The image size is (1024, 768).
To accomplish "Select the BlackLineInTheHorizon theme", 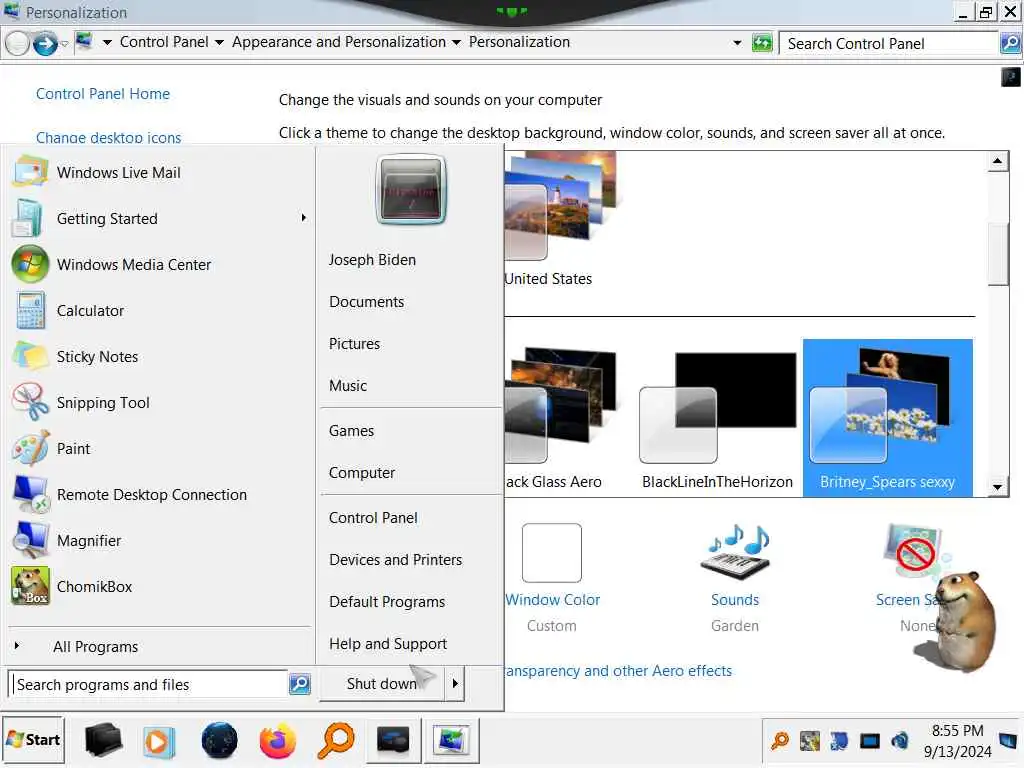I will pos(717,418).
